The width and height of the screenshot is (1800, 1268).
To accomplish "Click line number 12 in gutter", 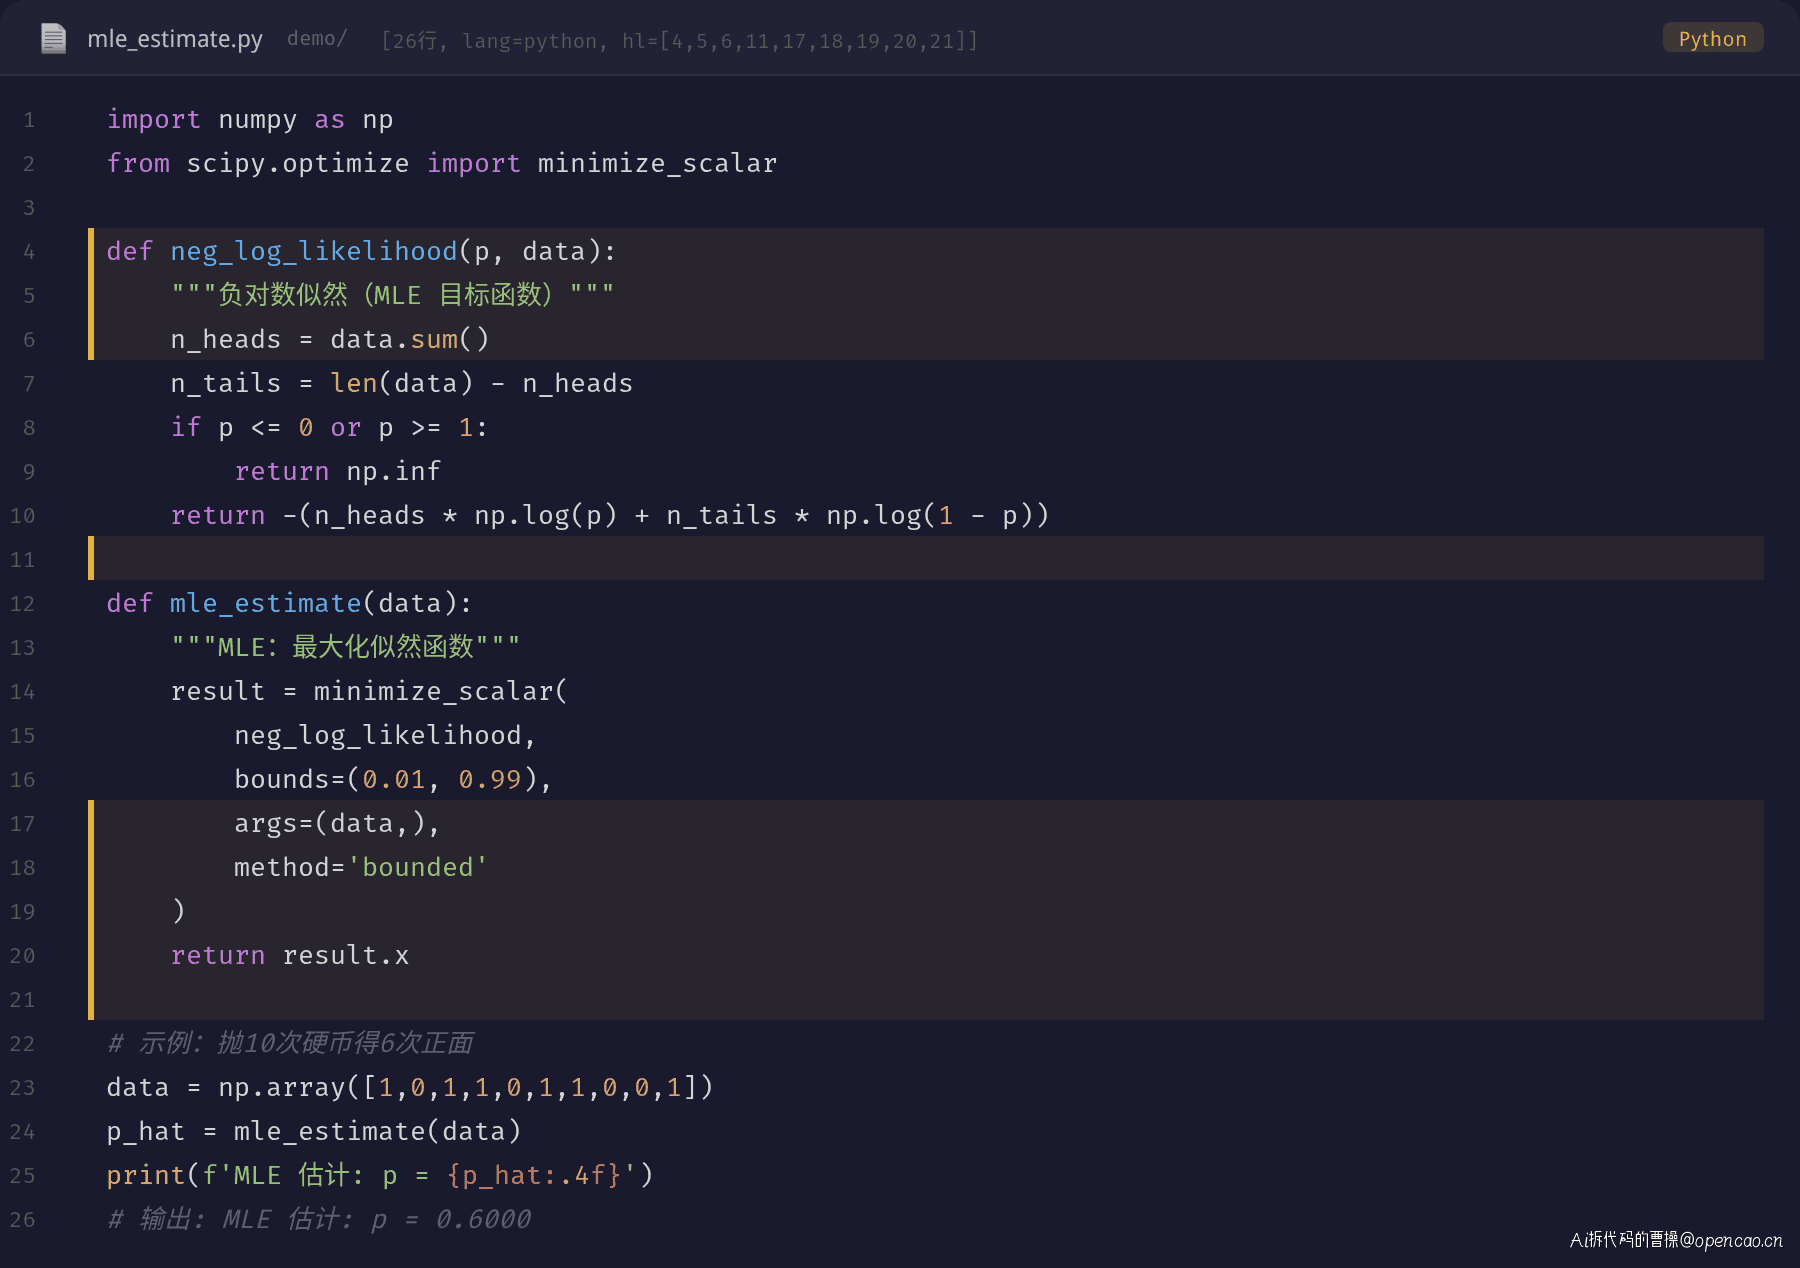I will 23,604.
